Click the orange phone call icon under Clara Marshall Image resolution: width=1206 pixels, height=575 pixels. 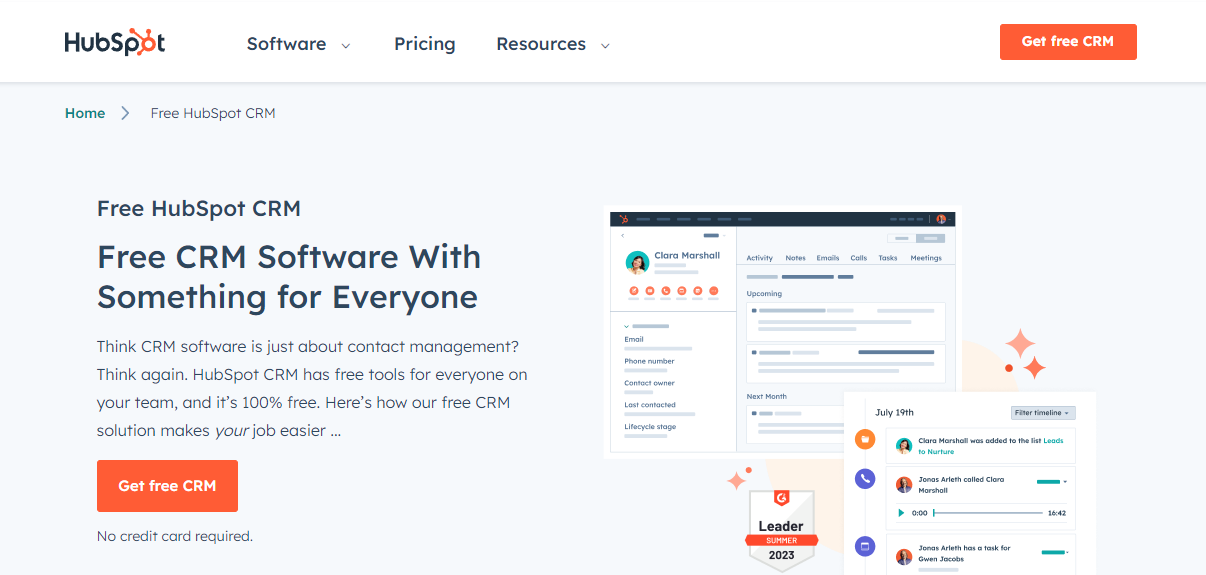click(x=666, y=291)
